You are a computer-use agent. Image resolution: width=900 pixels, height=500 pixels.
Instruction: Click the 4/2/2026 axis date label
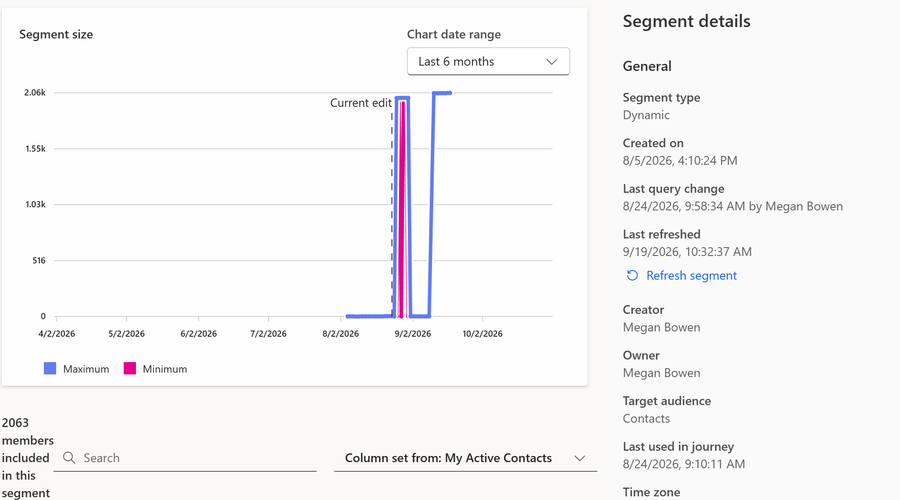point(56,334)
